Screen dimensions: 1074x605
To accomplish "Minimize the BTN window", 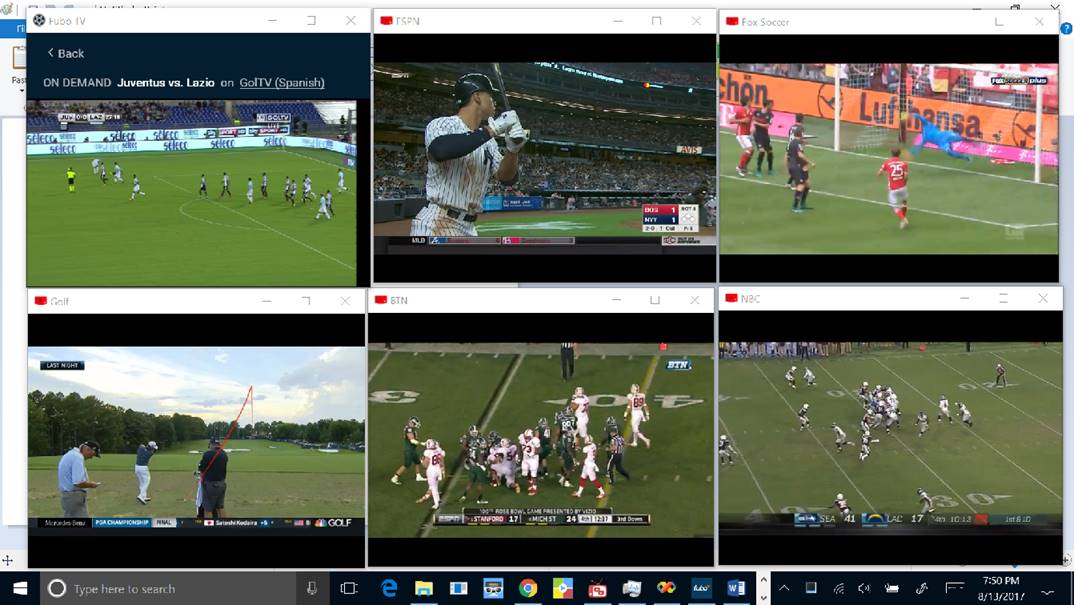I will [616, 300].
